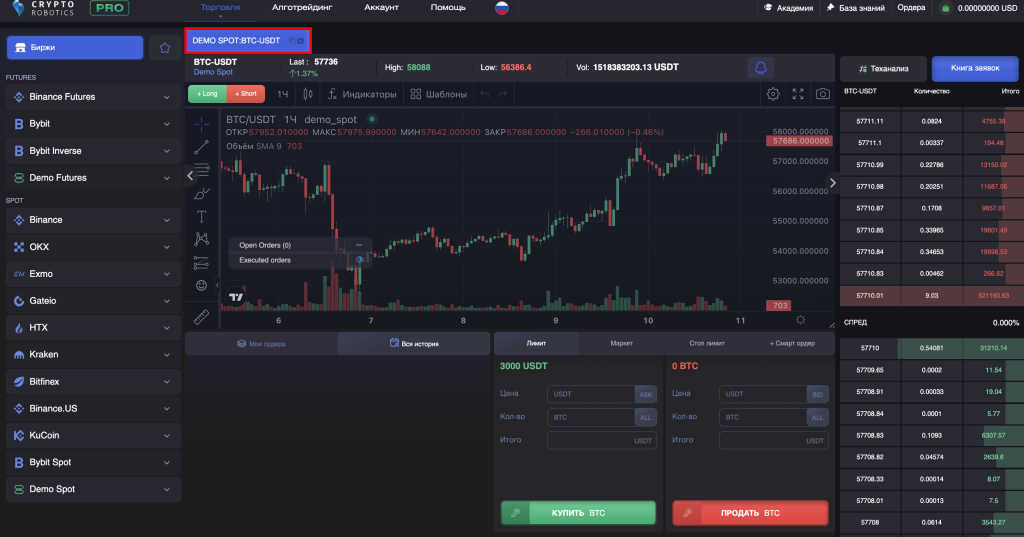Toggle Executed orders display on chart
The width and height of the screenshot is (1024, 537).
point(359,260)
